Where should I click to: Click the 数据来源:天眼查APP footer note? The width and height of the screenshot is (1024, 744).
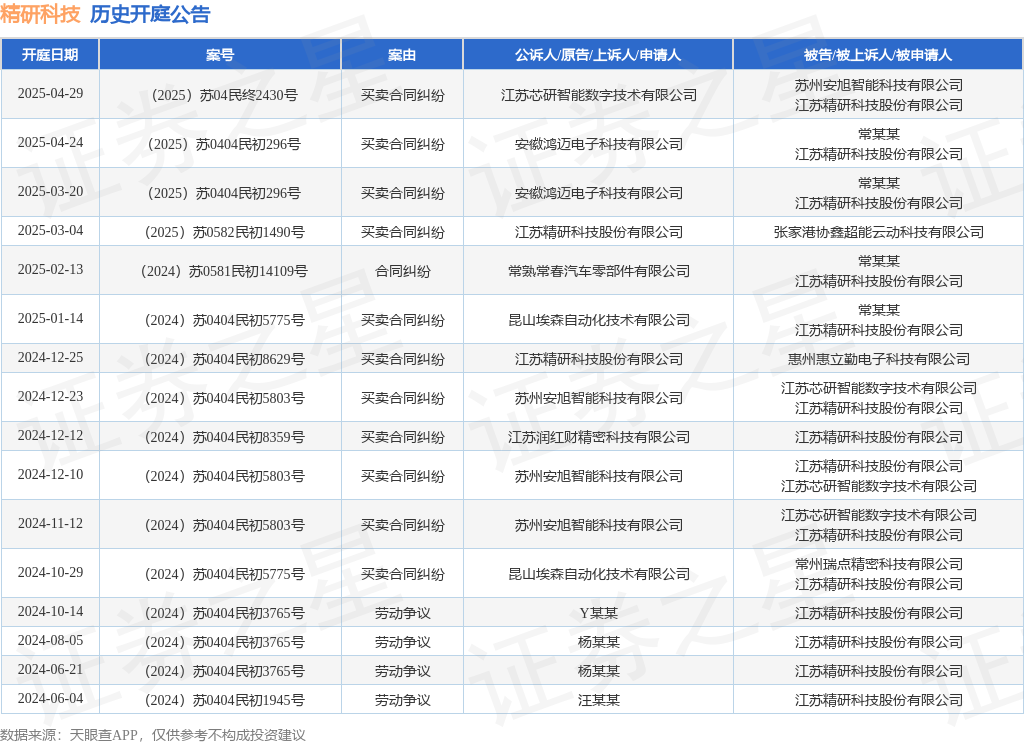pos(153,735)
